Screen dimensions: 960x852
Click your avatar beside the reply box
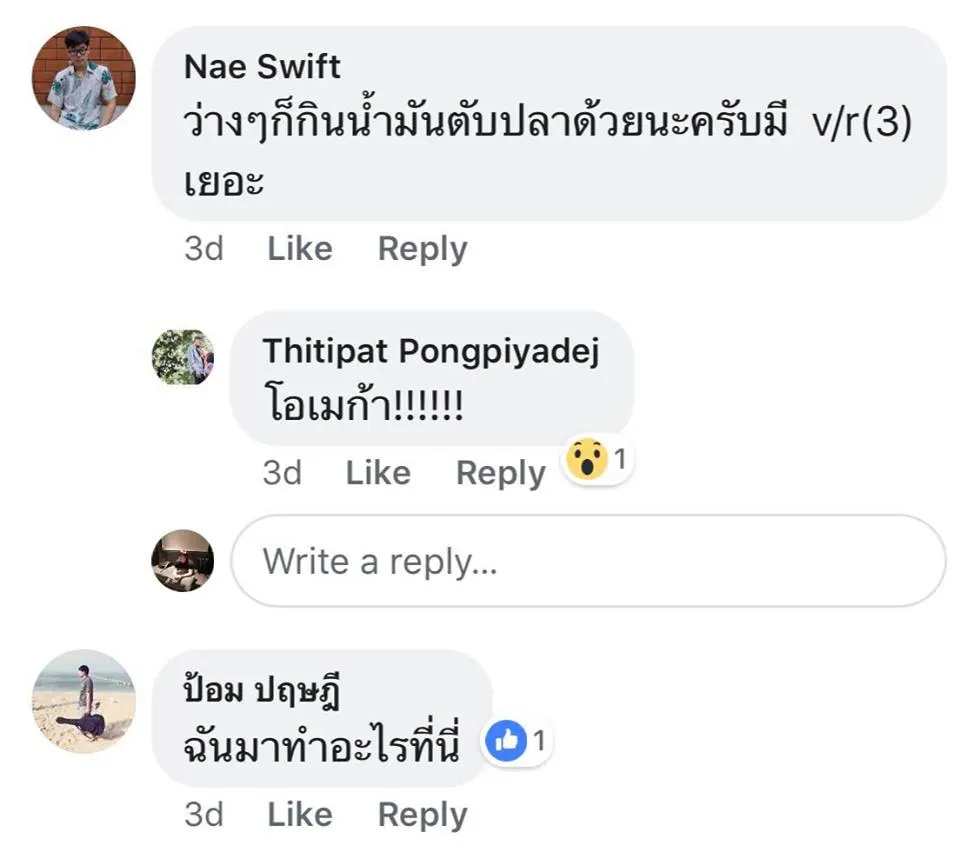click(183, 561)
